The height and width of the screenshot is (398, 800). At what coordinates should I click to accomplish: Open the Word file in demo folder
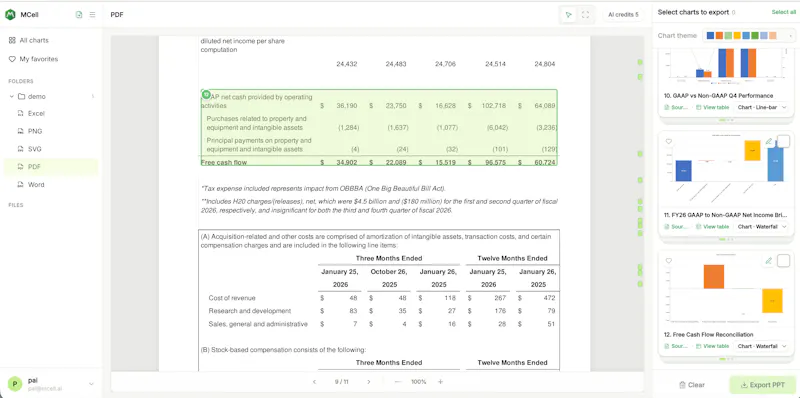(36, 185)
